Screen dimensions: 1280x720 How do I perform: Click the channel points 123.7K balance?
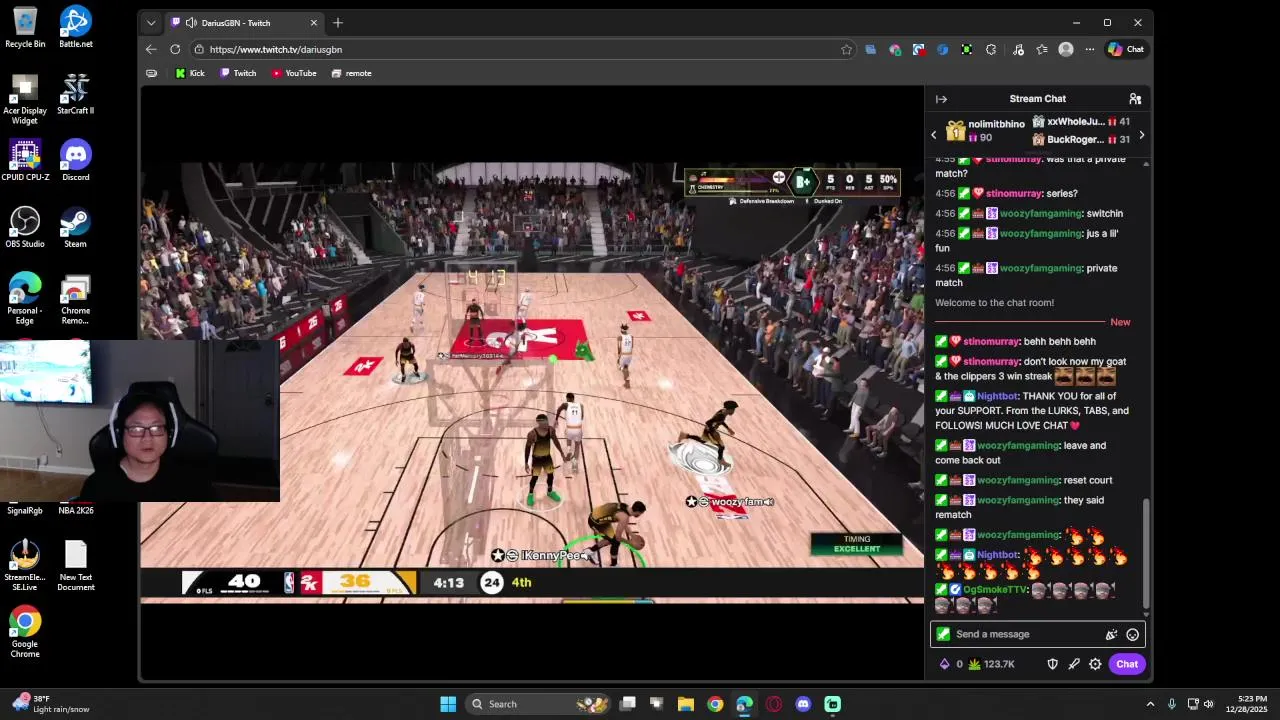(991, 664)
